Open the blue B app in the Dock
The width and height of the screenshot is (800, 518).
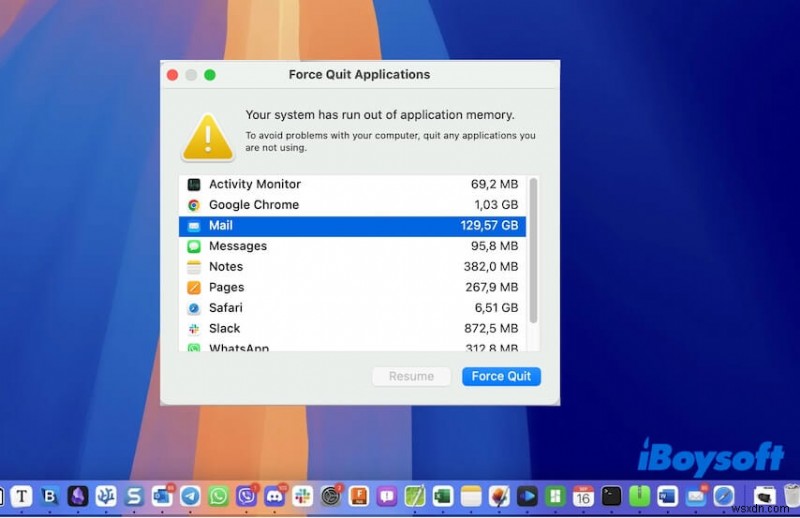pos(49,496)
